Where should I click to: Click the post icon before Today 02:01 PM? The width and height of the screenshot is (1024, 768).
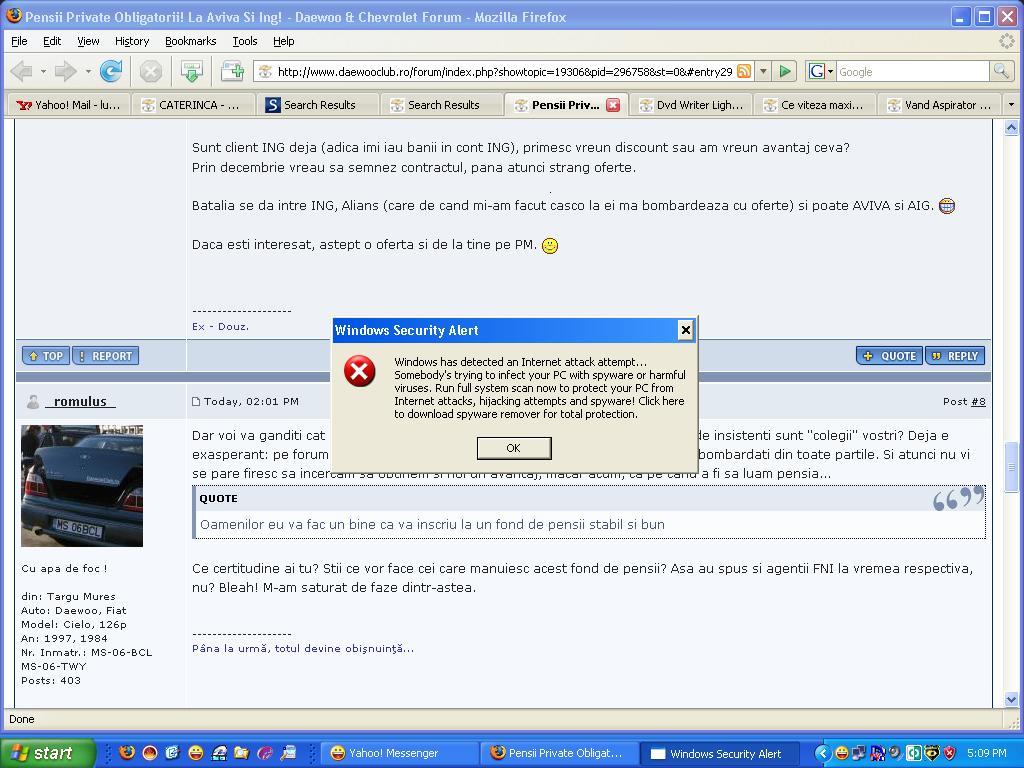tap(196, 402)
